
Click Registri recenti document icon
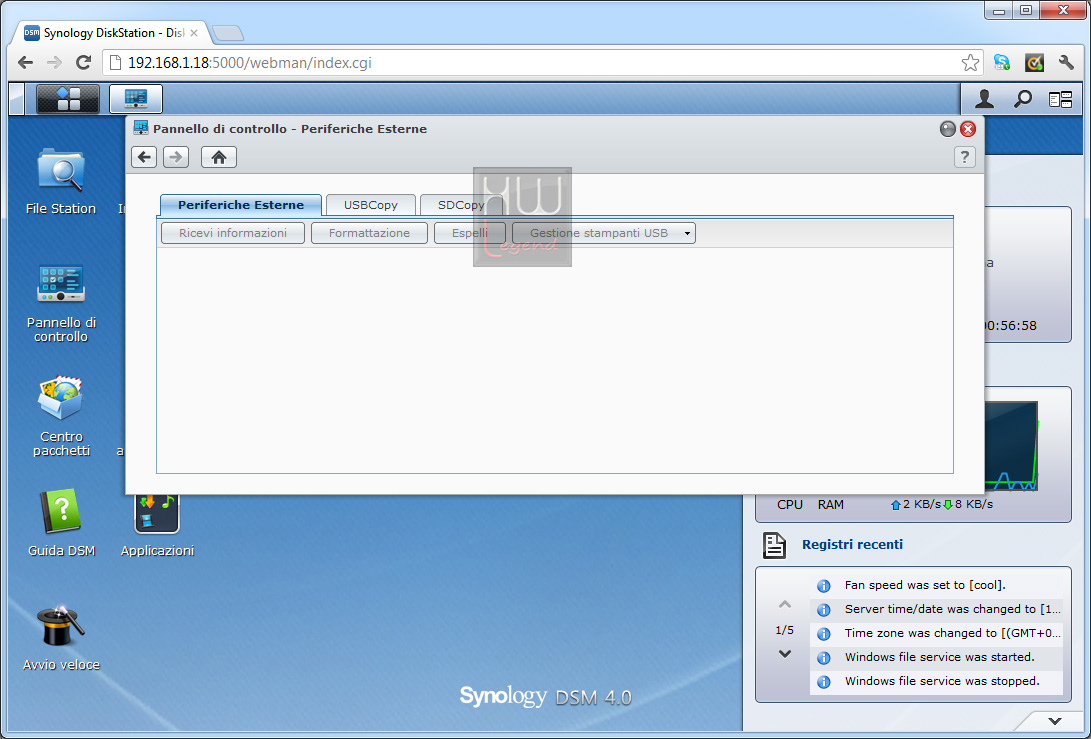click(774, 546)
